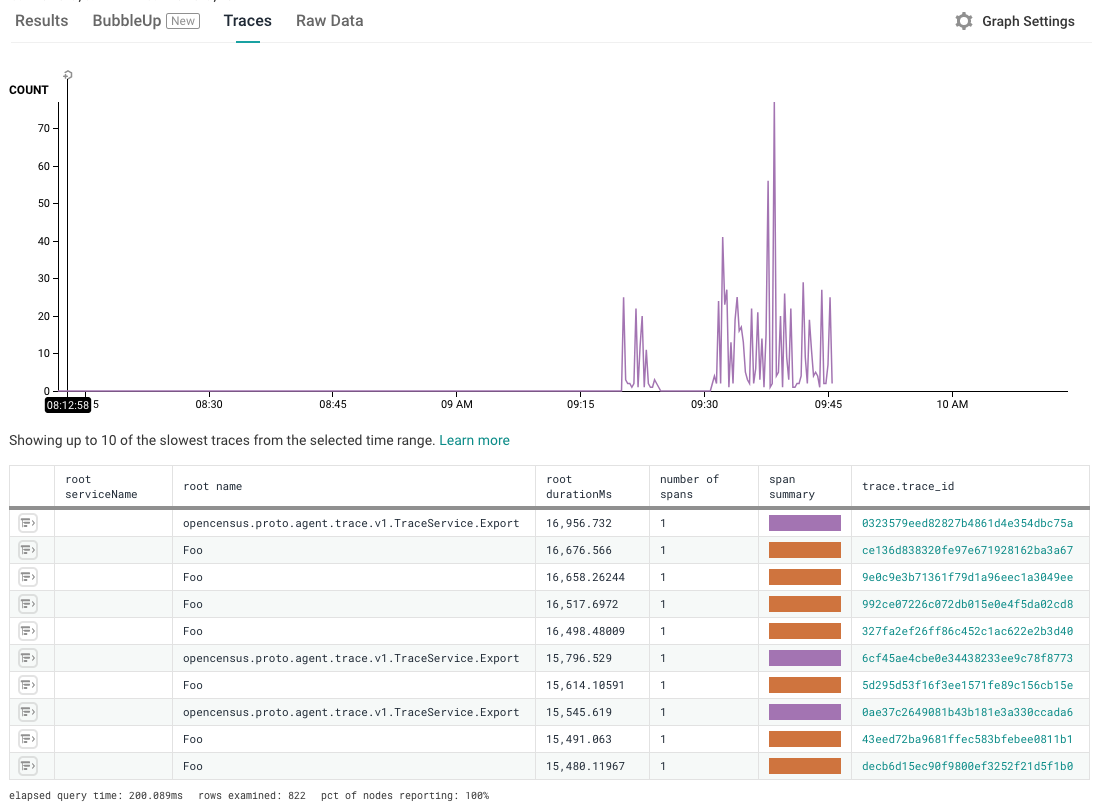Screen dimensions: 1110x808
Task: Click the 08:12:58 timestamp marker on axis
Action: pyautogui.click(x=68, y=405)
